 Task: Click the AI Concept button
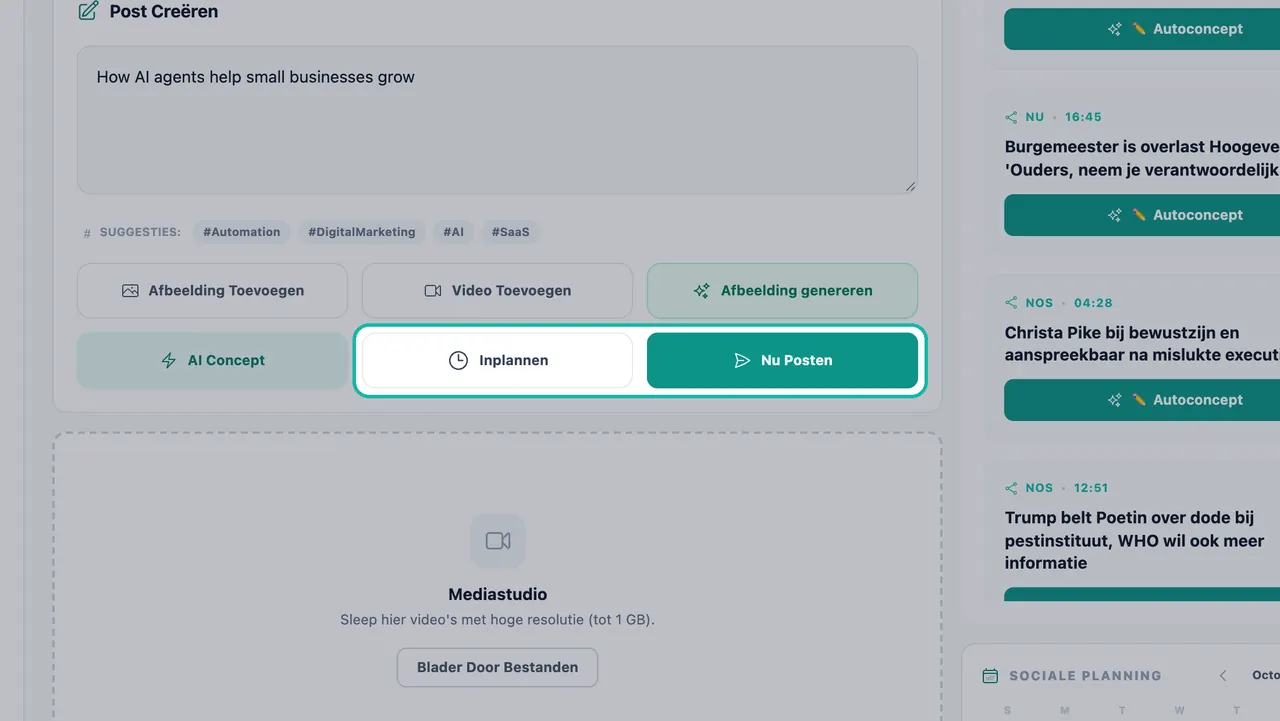pos(212,361)
